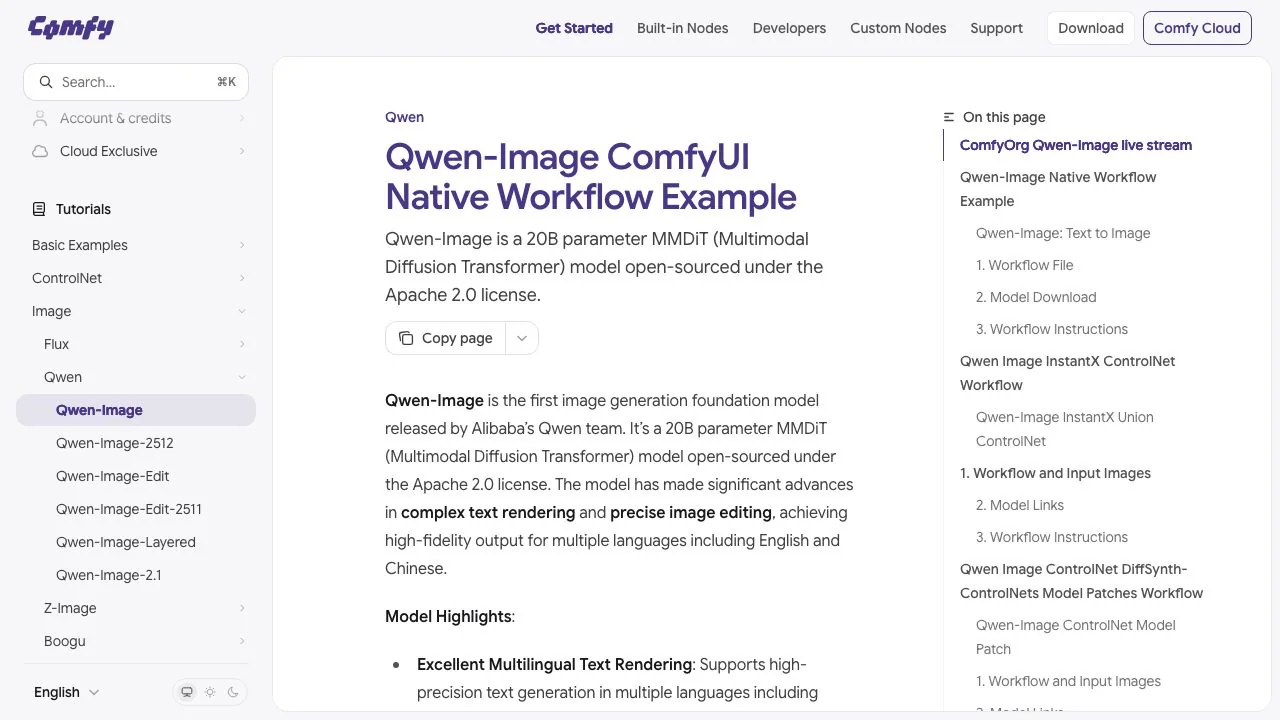This screenshot has height=720, width=1280.
Task: Go to Qwen-Image InstantX Union ControlNet section
Action: click(x=1065, y=429)
